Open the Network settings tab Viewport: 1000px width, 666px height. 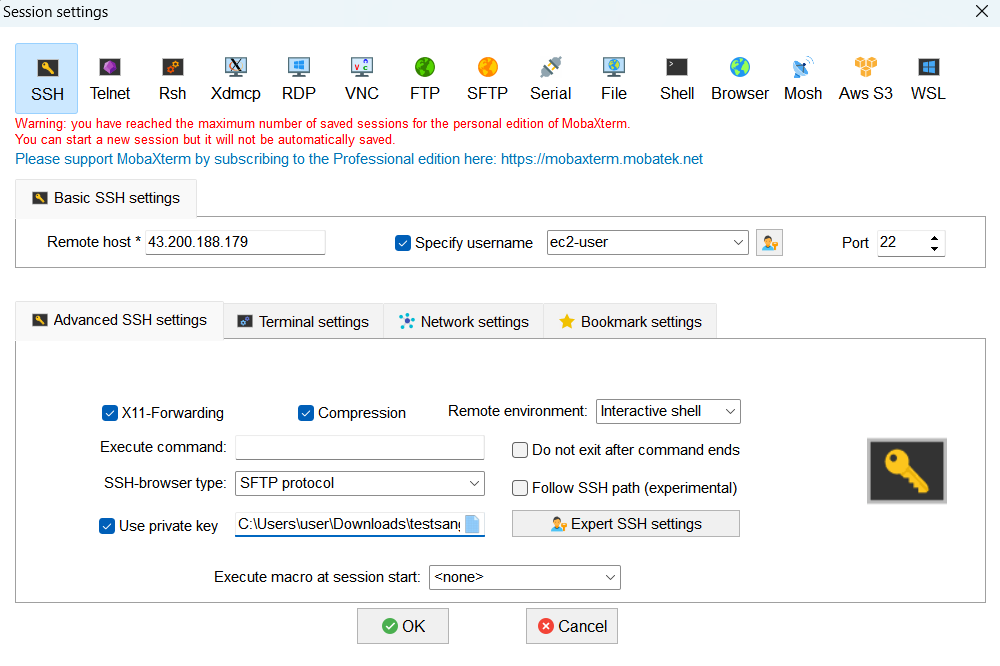(463, 322)
